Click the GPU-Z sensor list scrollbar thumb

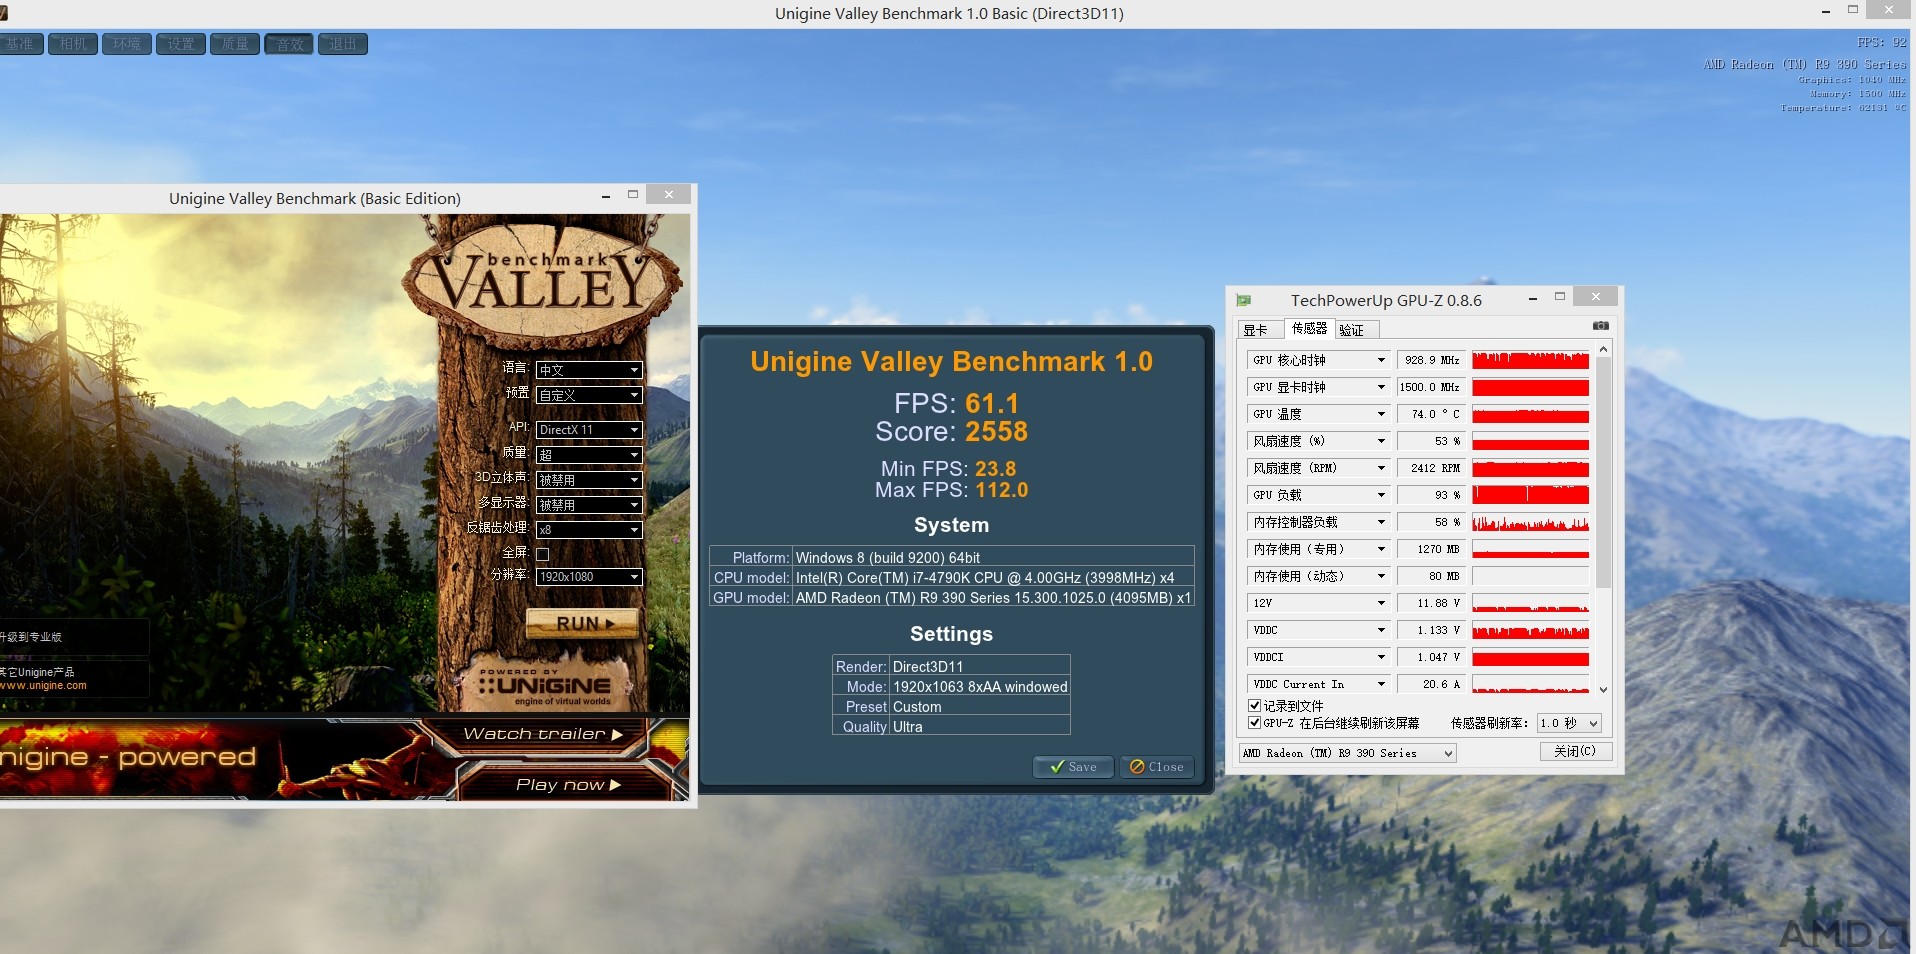coord(1603,472)
